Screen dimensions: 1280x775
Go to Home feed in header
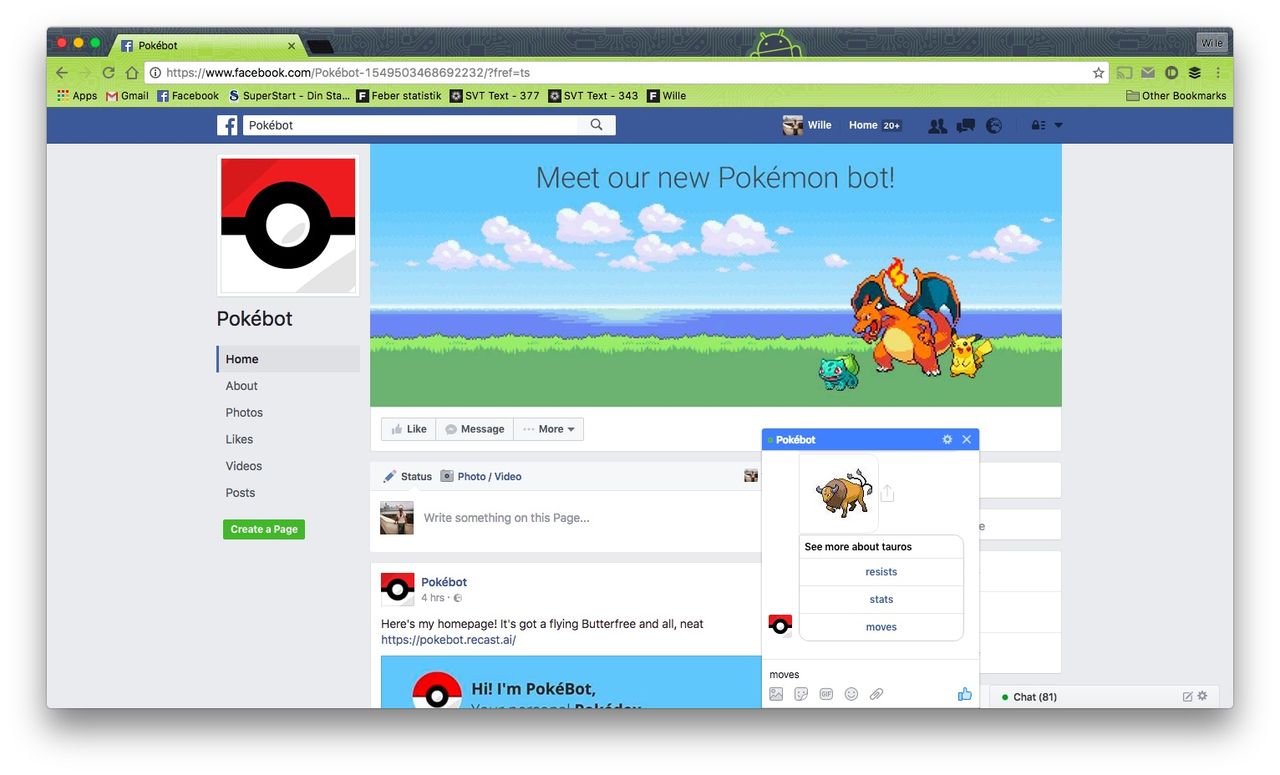(x=875, y=125)
